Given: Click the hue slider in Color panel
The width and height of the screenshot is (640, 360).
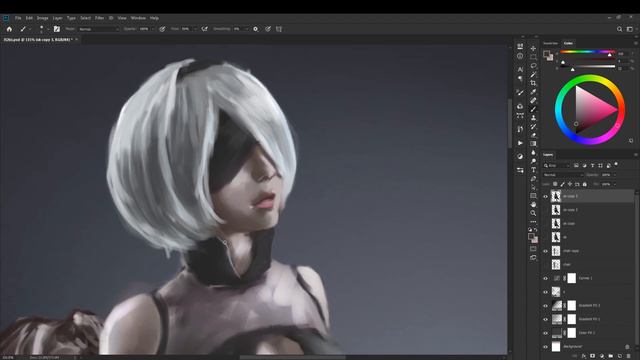Looking at the screenshot, I should pyautogui.click(x=587, y=52).
